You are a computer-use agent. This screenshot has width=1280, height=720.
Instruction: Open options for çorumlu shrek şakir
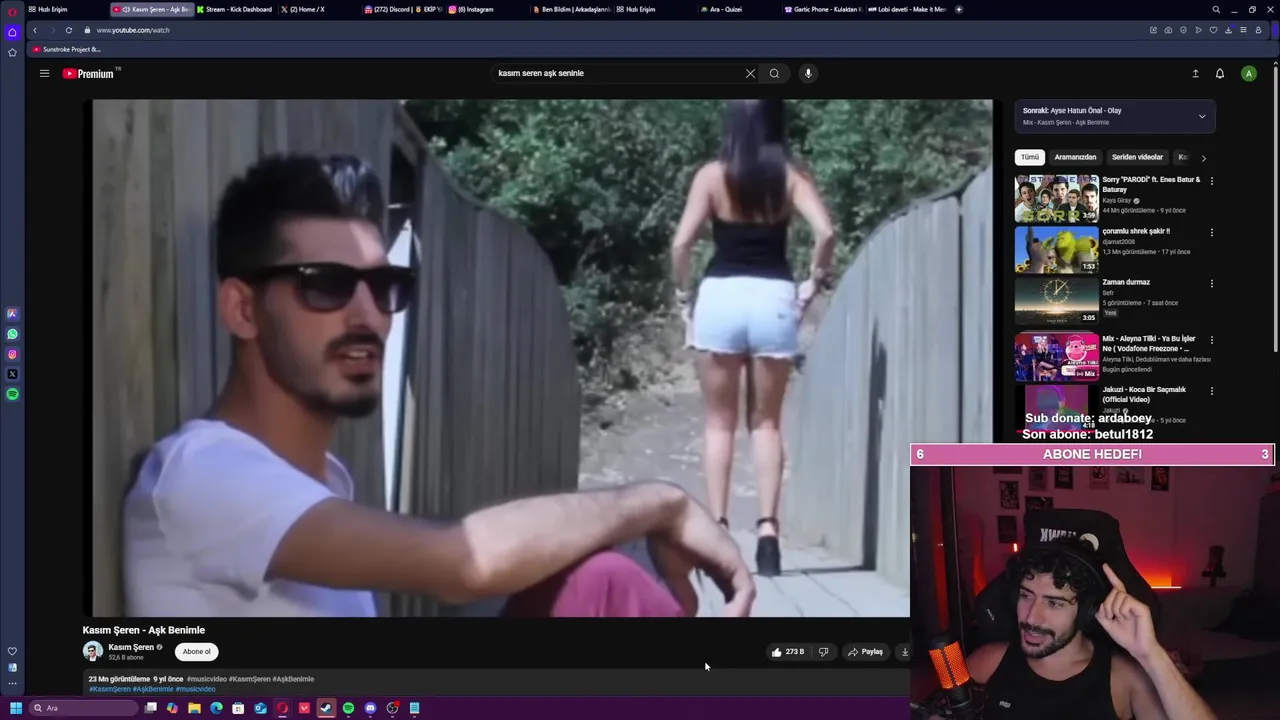point(1212,232)
